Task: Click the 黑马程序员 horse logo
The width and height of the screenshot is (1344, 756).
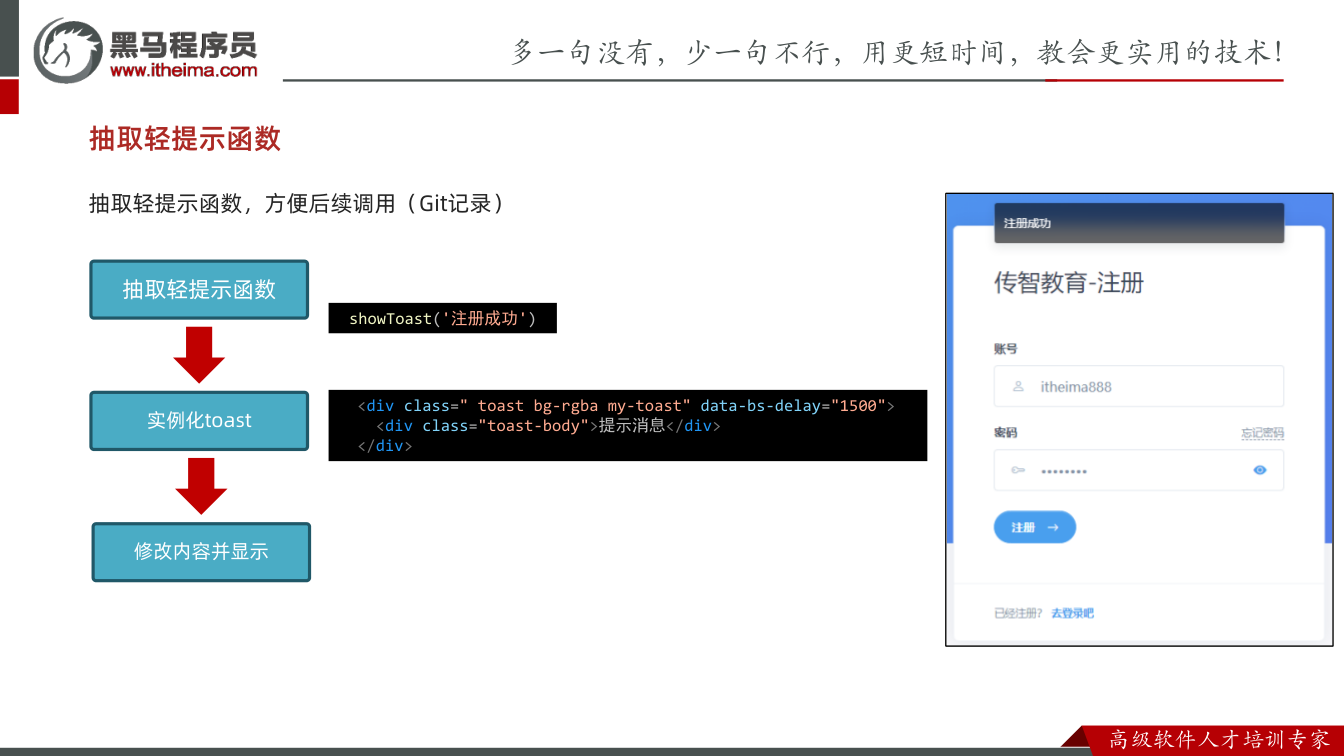Action: (x=67, y=49)
